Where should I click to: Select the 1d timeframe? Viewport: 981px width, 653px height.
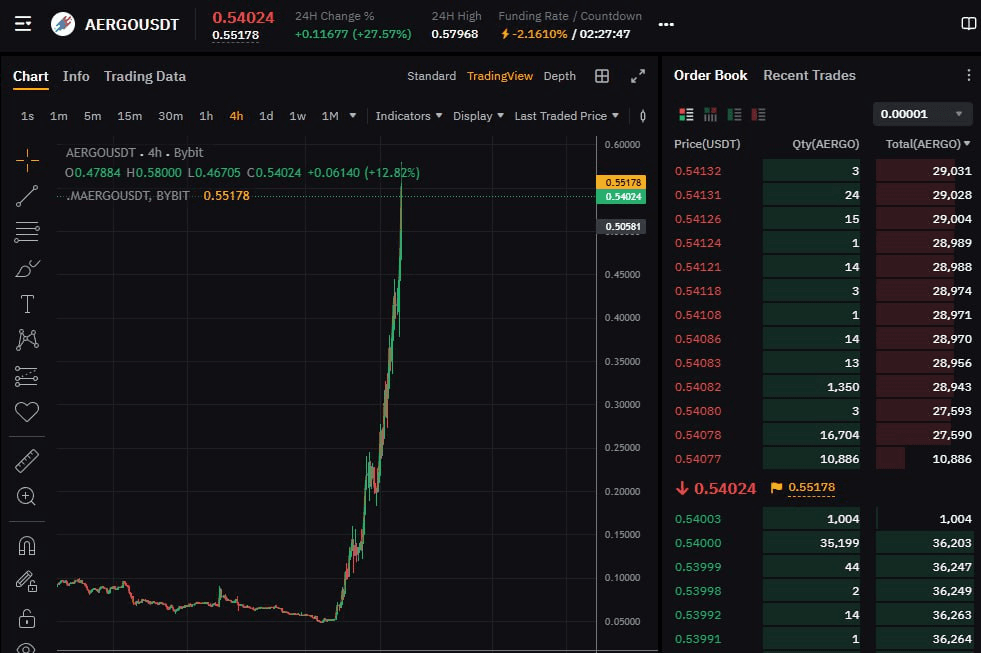[x=266, y=116]
